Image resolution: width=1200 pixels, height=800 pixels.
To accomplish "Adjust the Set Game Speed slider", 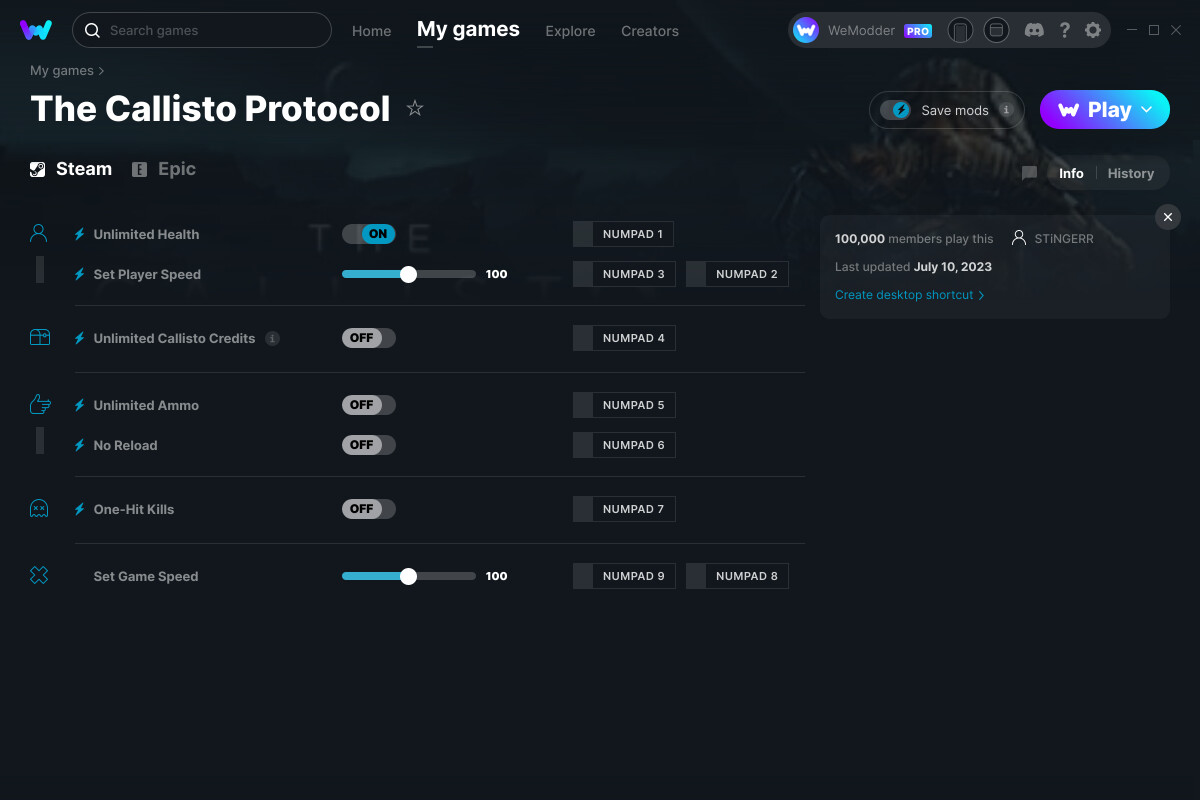I will click(x=408, y=575).
